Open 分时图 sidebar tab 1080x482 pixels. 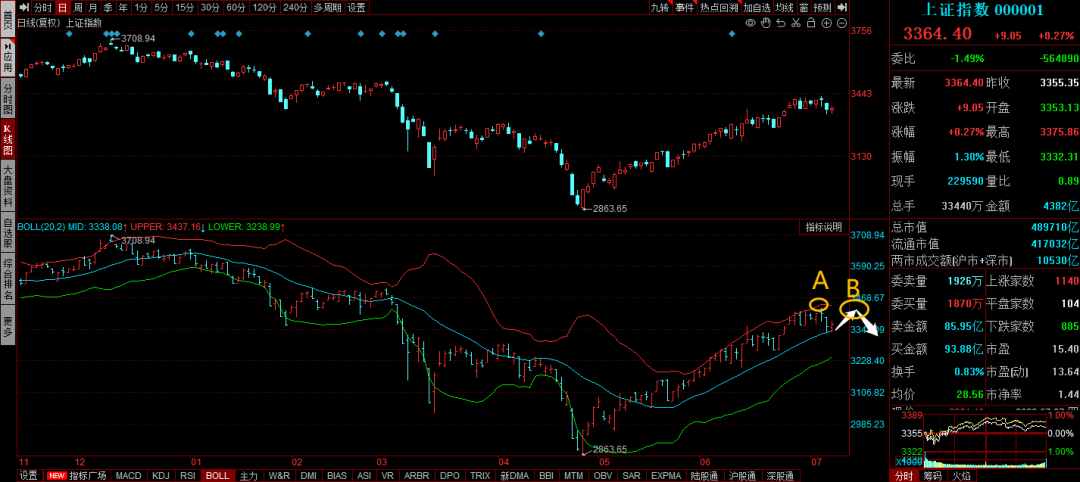click(x=8, y=98)
